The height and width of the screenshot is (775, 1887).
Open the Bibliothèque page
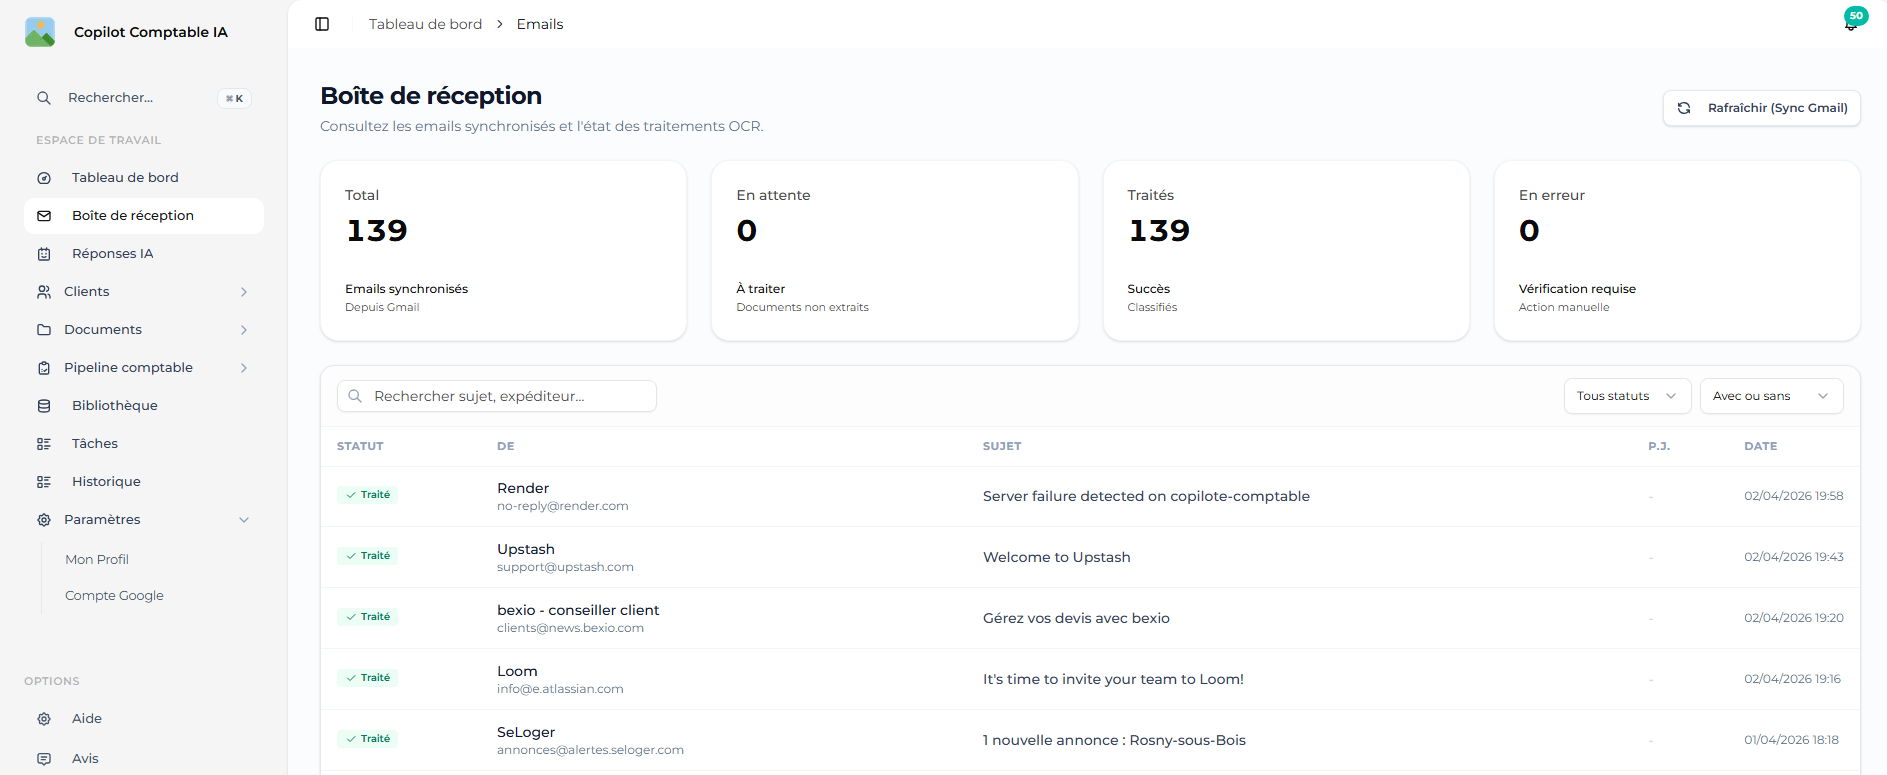coord(144,406)
